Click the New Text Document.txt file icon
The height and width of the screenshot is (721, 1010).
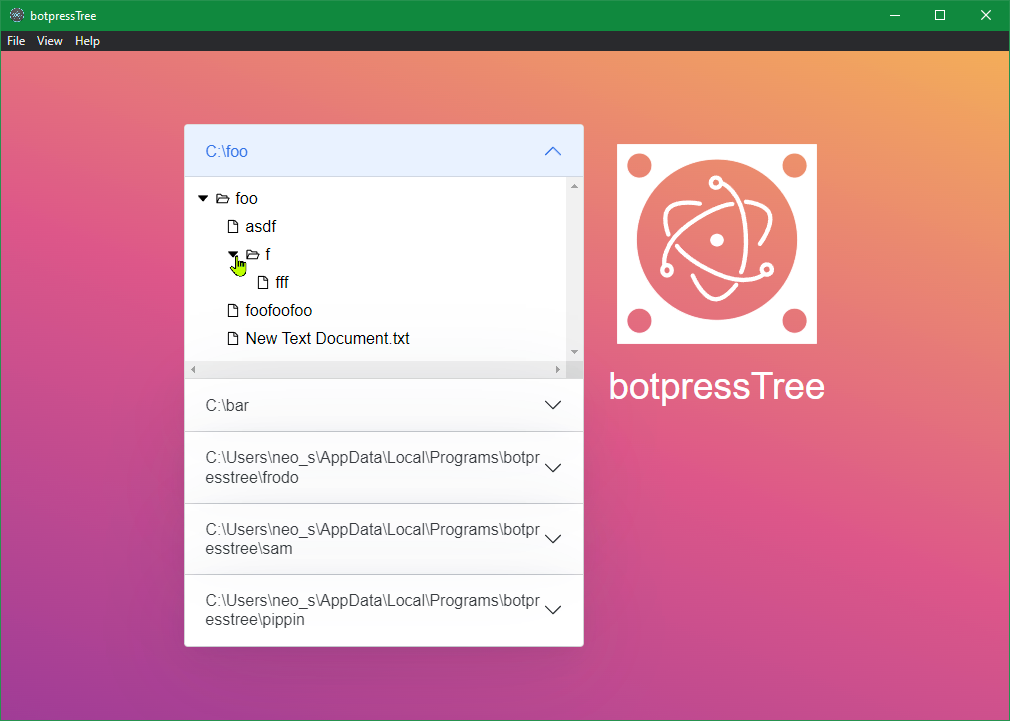(x=233, y=338)
